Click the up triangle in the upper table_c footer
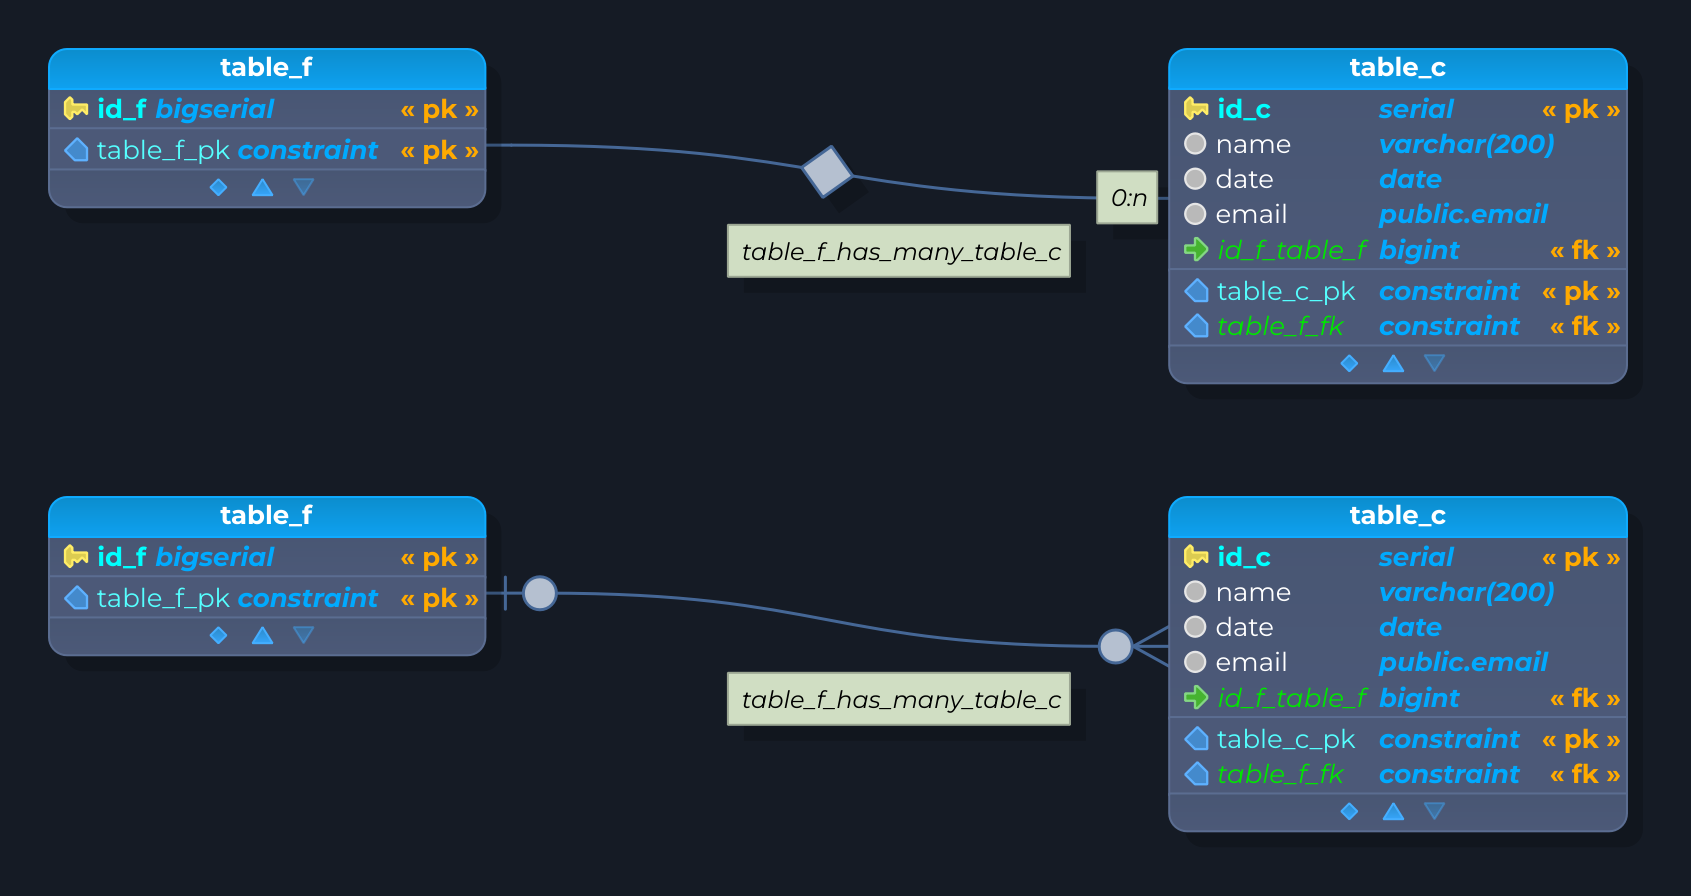This screenshot has height=896, width=1691. point(1393,363)
